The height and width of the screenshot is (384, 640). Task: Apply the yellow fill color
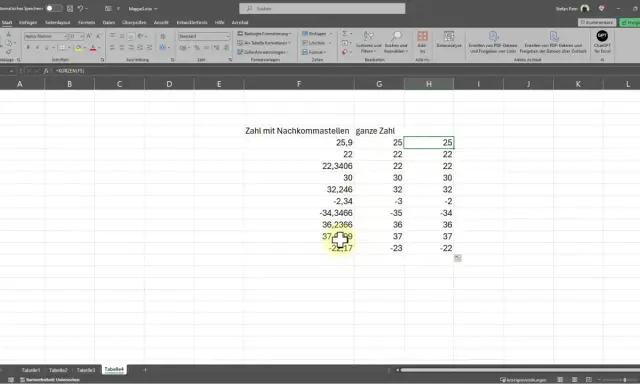click(78, 48)
